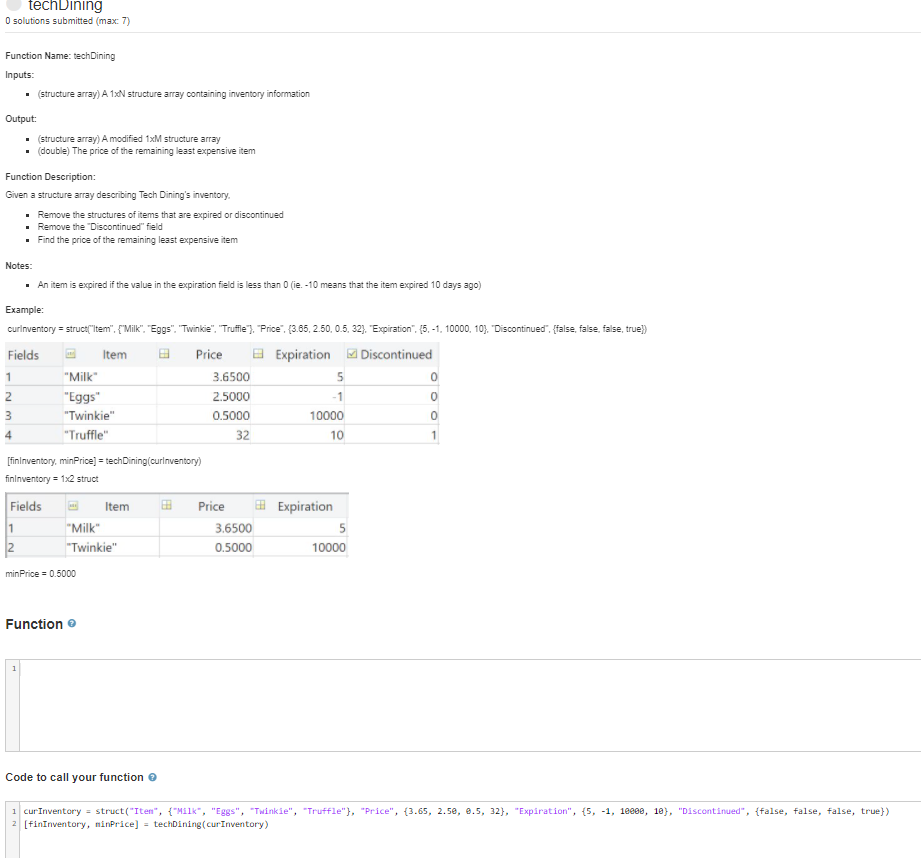
Task: Click the Expiration column icon in finInventory table
Action: pyautogui.click(x=261, y=506)
